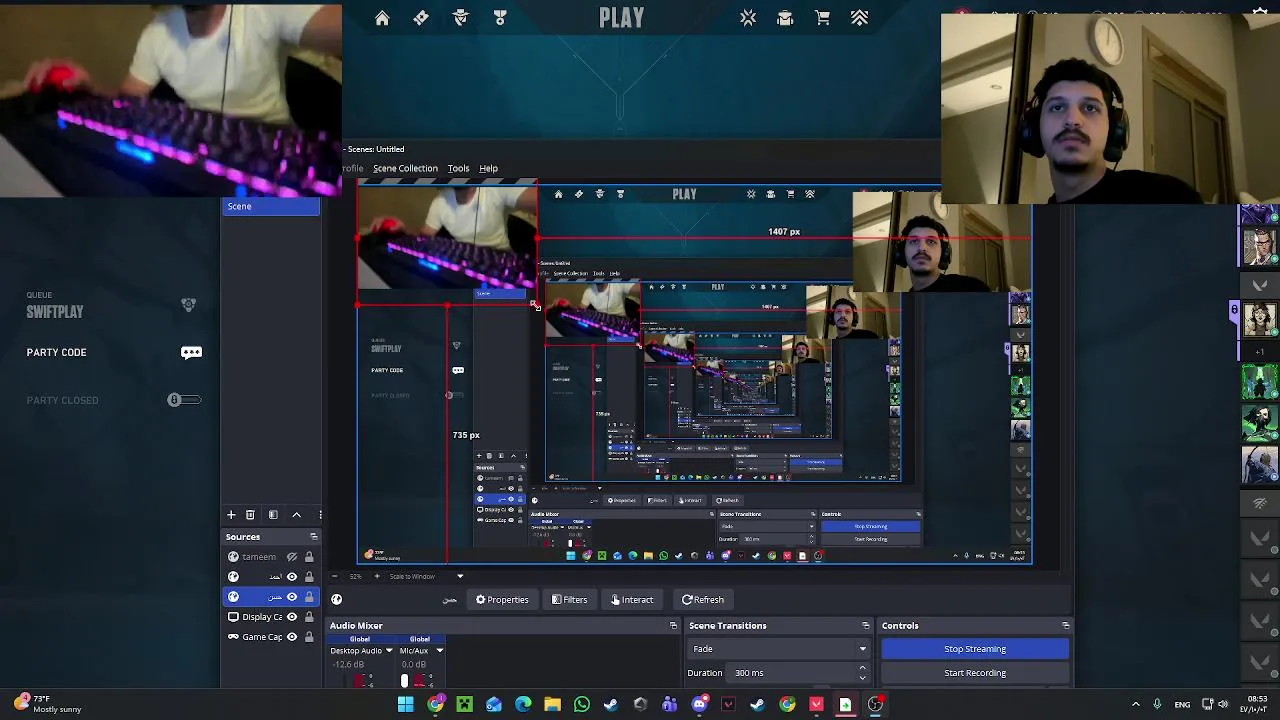This screenshot has height=720, width=1280.
Task: Open the Scale to Window dropdown
Action: point(426,576)
